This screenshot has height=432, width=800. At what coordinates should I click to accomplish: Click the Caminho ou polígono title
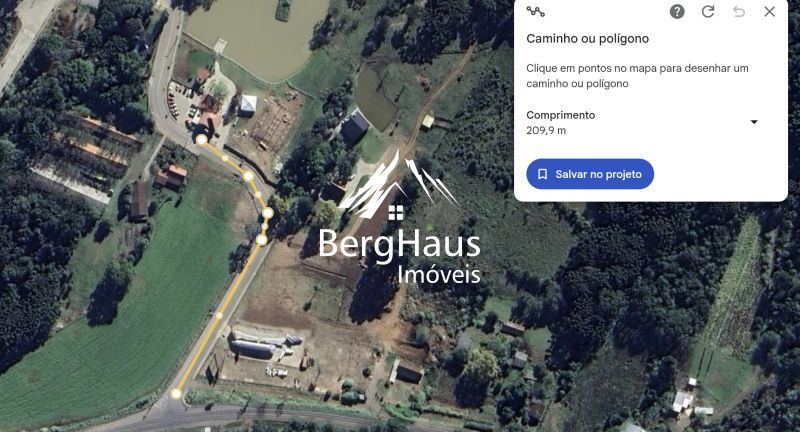click(x=587, y=38)
